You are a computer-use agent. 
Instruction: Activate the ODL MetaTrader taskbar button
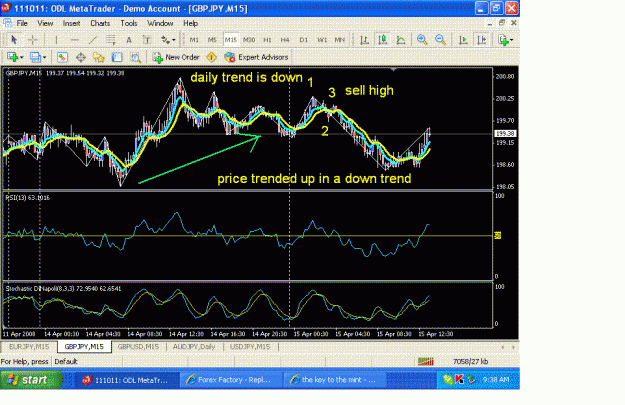[126, 380]
